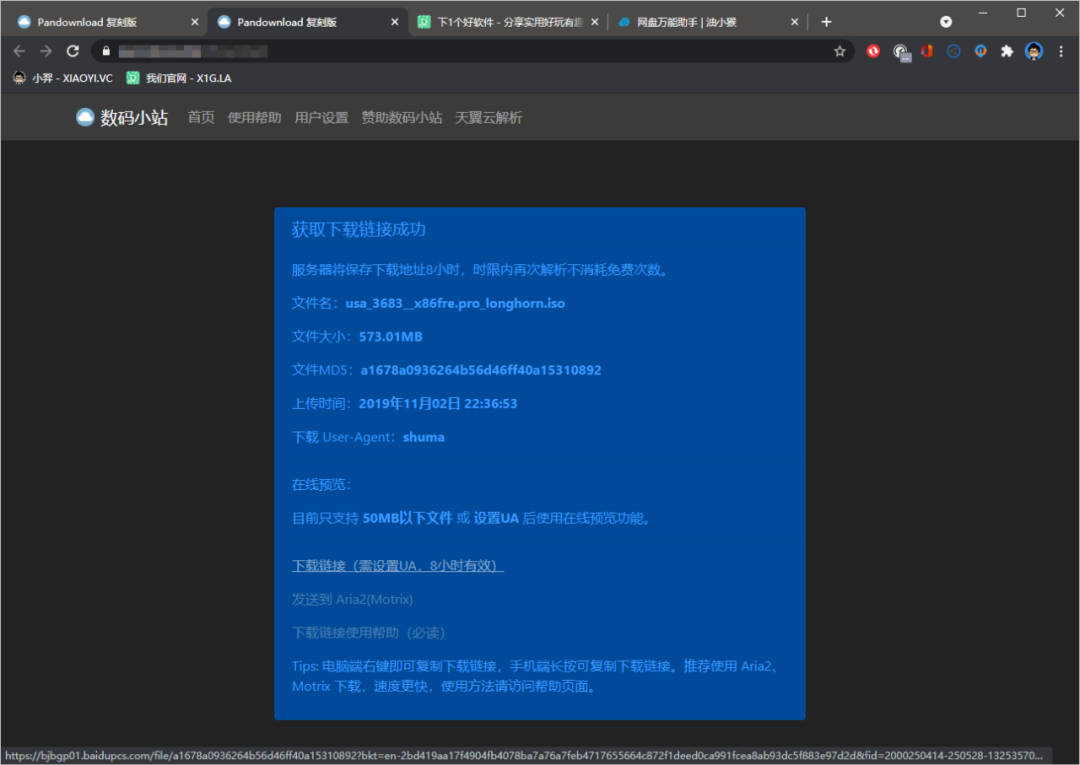Open the blue share extension icon
The image size is (1080, 765).
click(x=954, y=51)
